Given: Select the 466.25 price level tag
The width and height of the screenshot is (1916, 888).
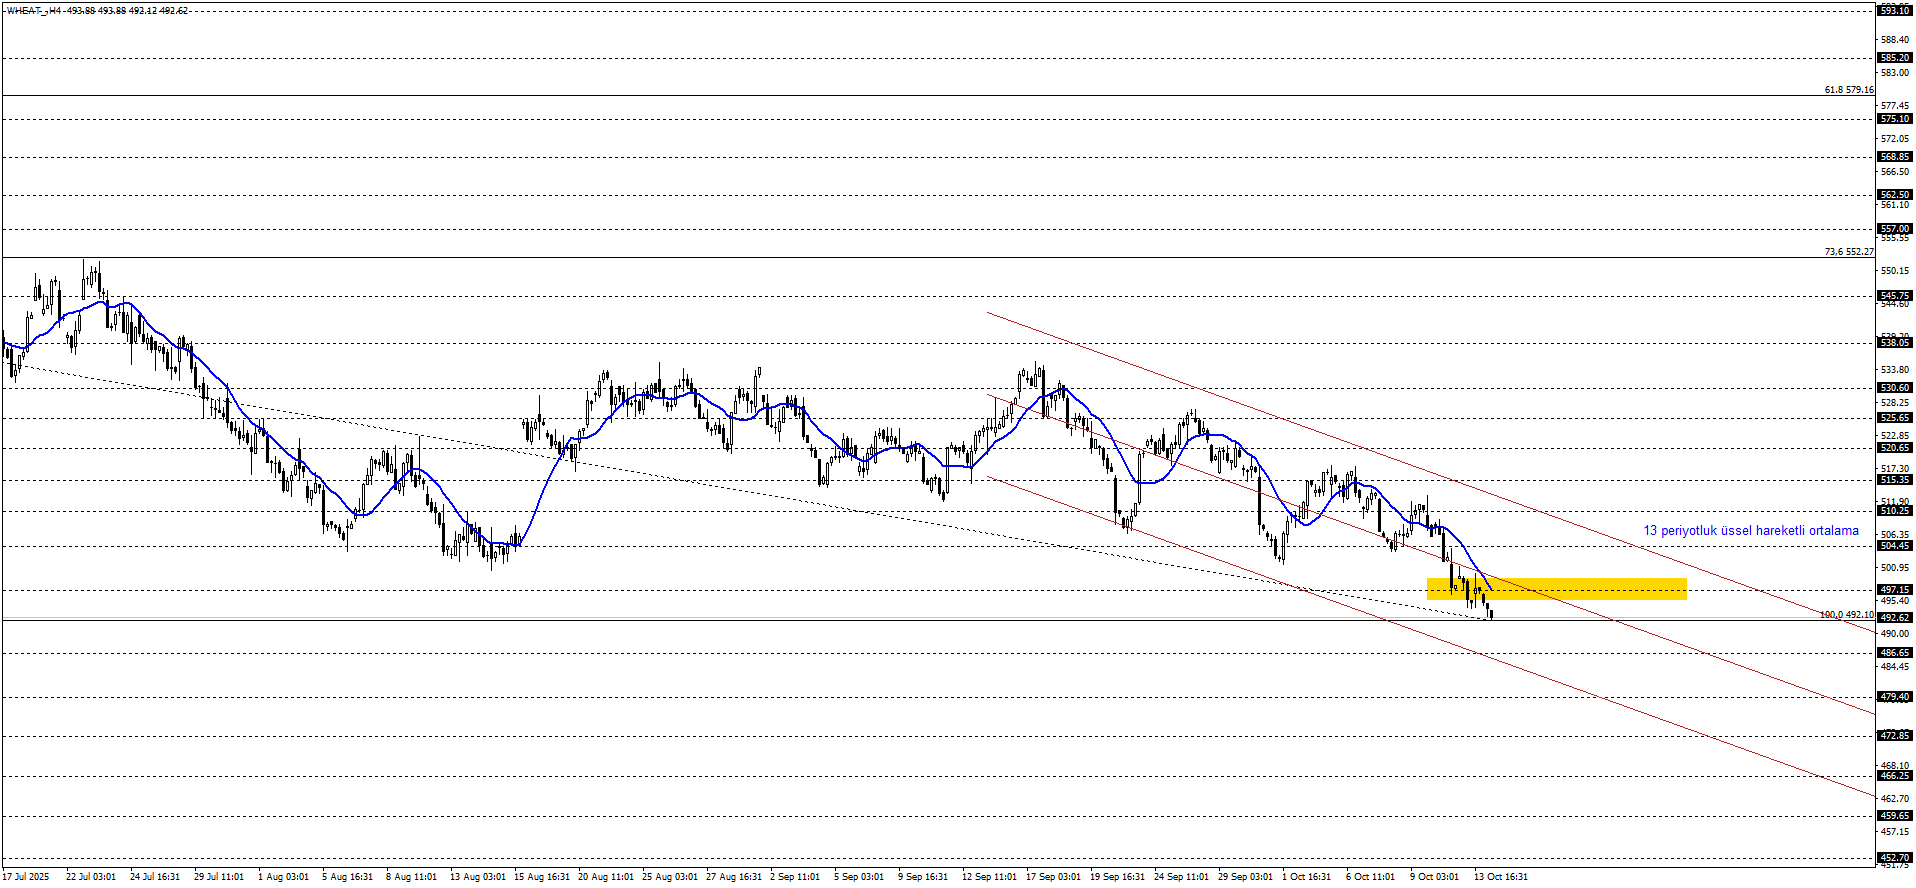Looking at the screenshot, I should point(1894,776).
